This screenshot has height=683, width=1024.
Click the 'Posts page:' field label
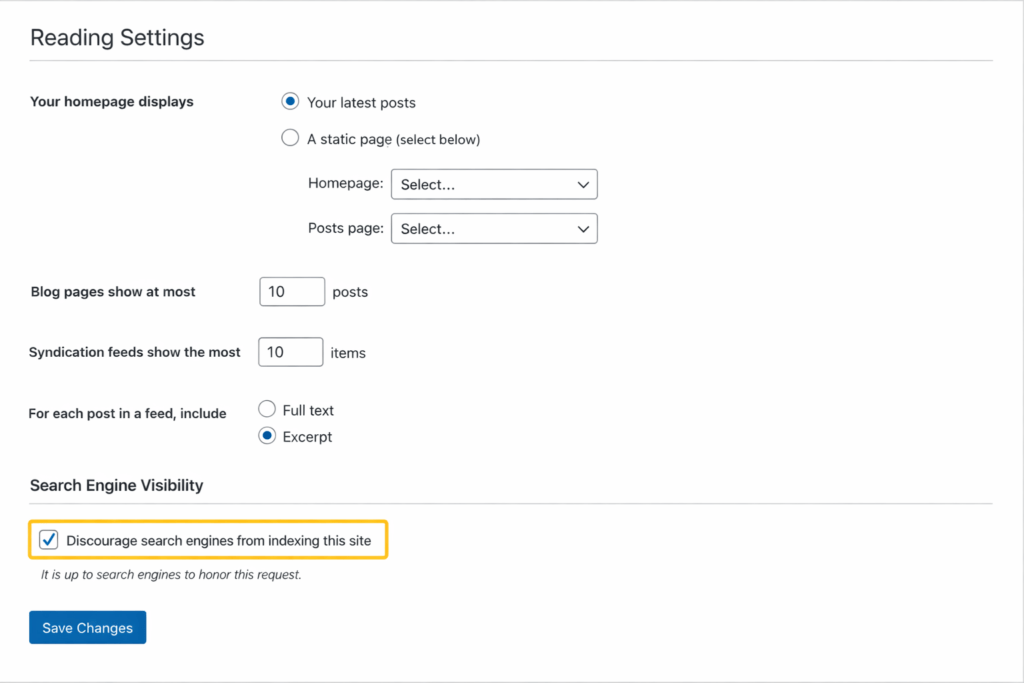click(x=345, y=228)
